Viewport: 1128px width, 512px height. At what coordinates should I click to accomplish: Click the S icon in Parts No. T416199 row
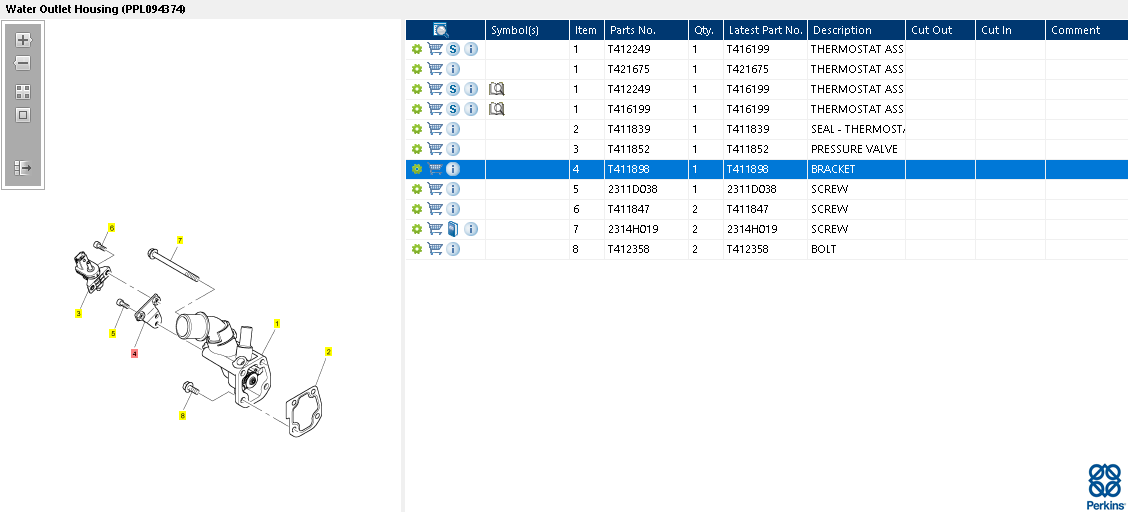[453, 109]
